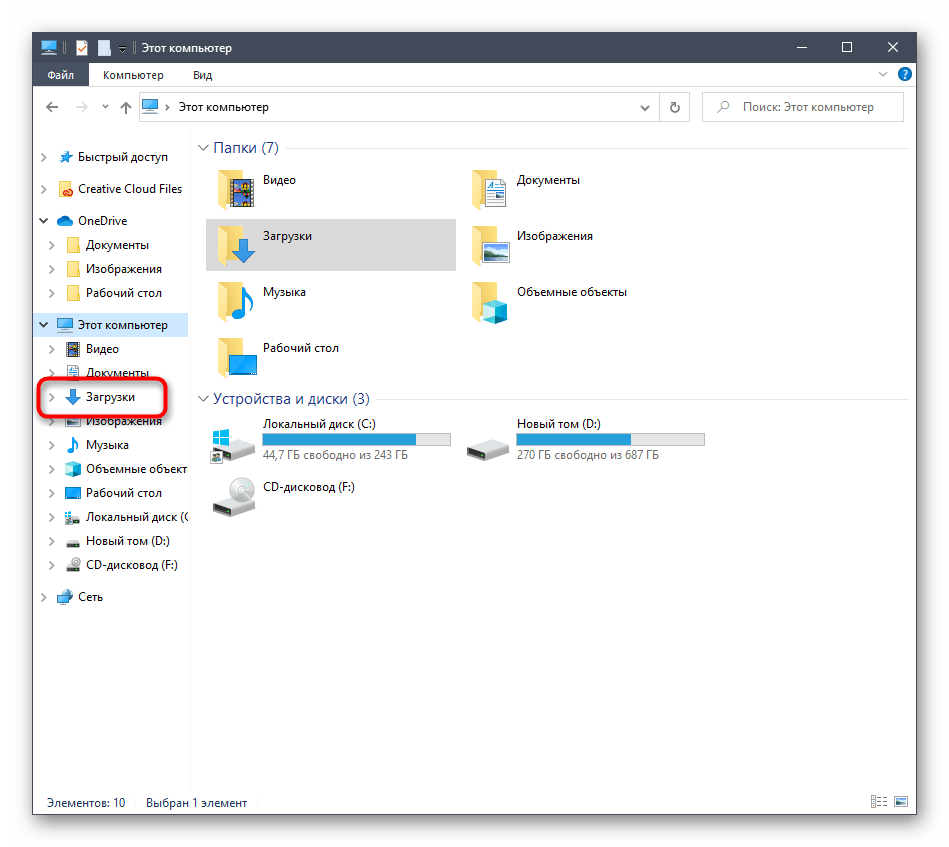
Task: Click the Refresh button in address bar
Action: 675,107
